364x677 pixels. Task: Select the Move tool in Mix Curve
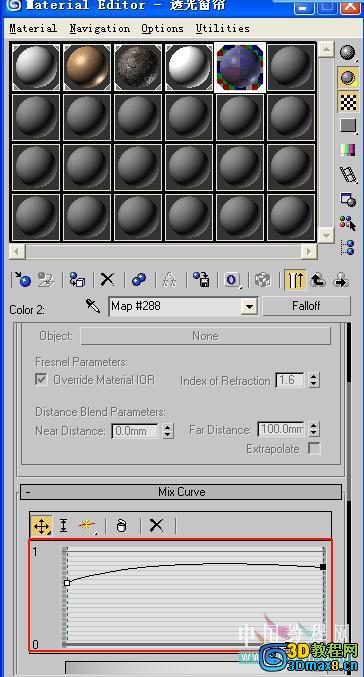(x=41, y=526)
